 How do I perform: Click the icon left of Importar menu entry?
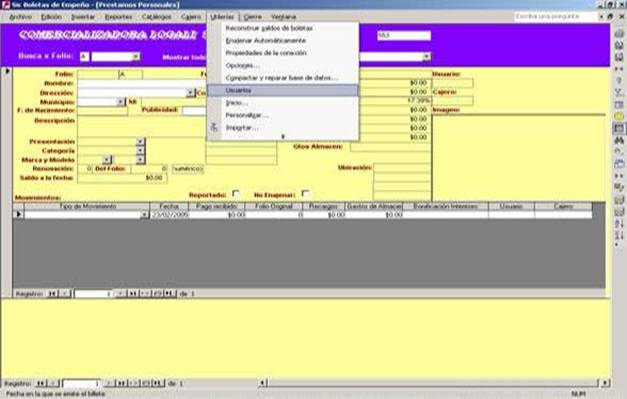click(214, 128)
